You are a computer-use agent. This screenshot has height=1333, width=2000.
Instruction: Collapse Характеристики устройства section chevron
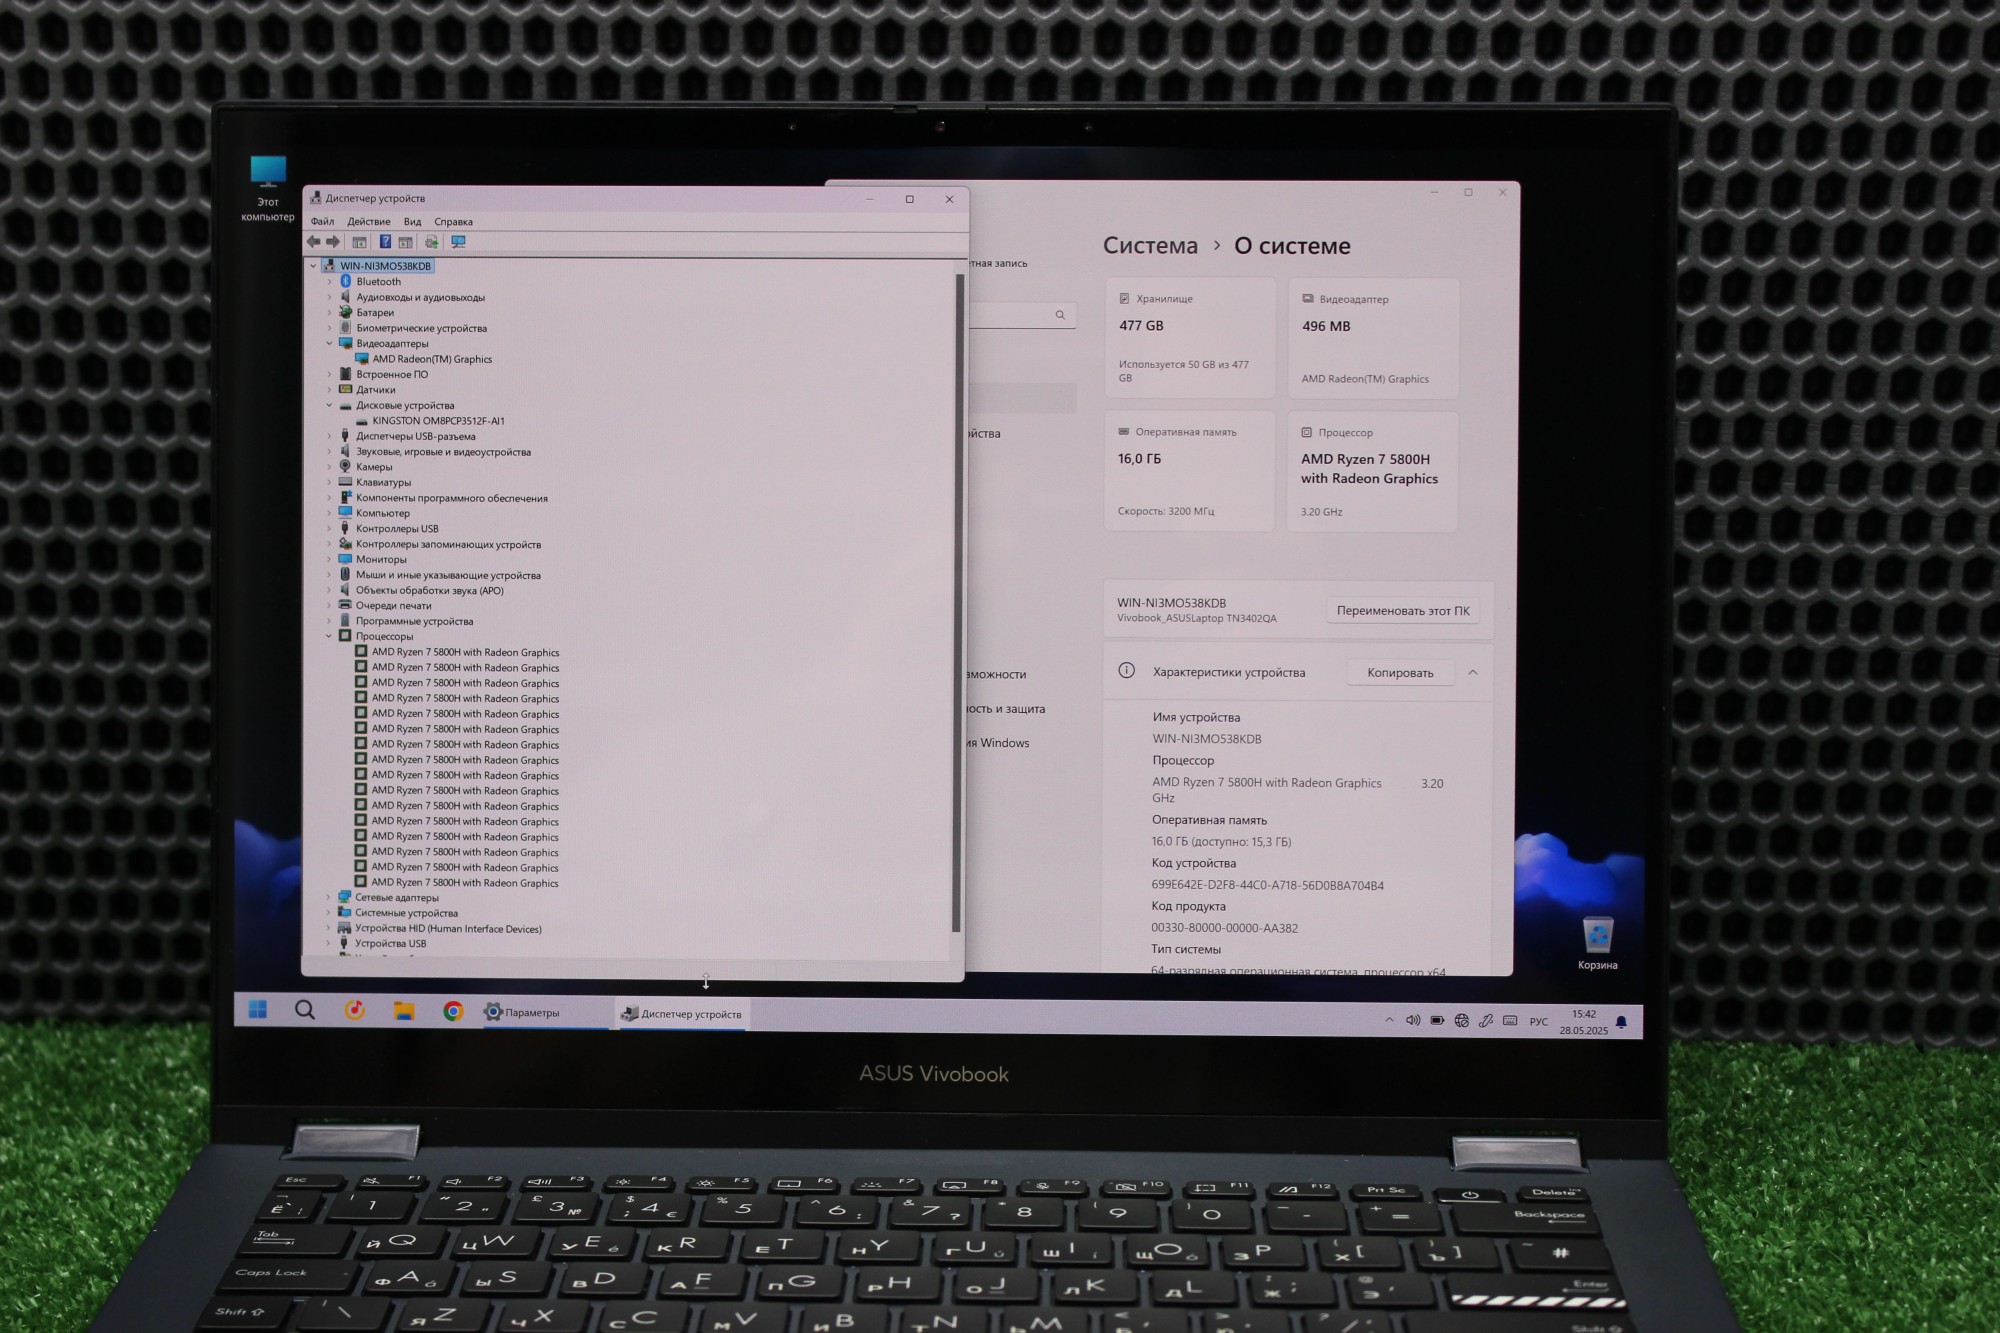point(1472,672)
